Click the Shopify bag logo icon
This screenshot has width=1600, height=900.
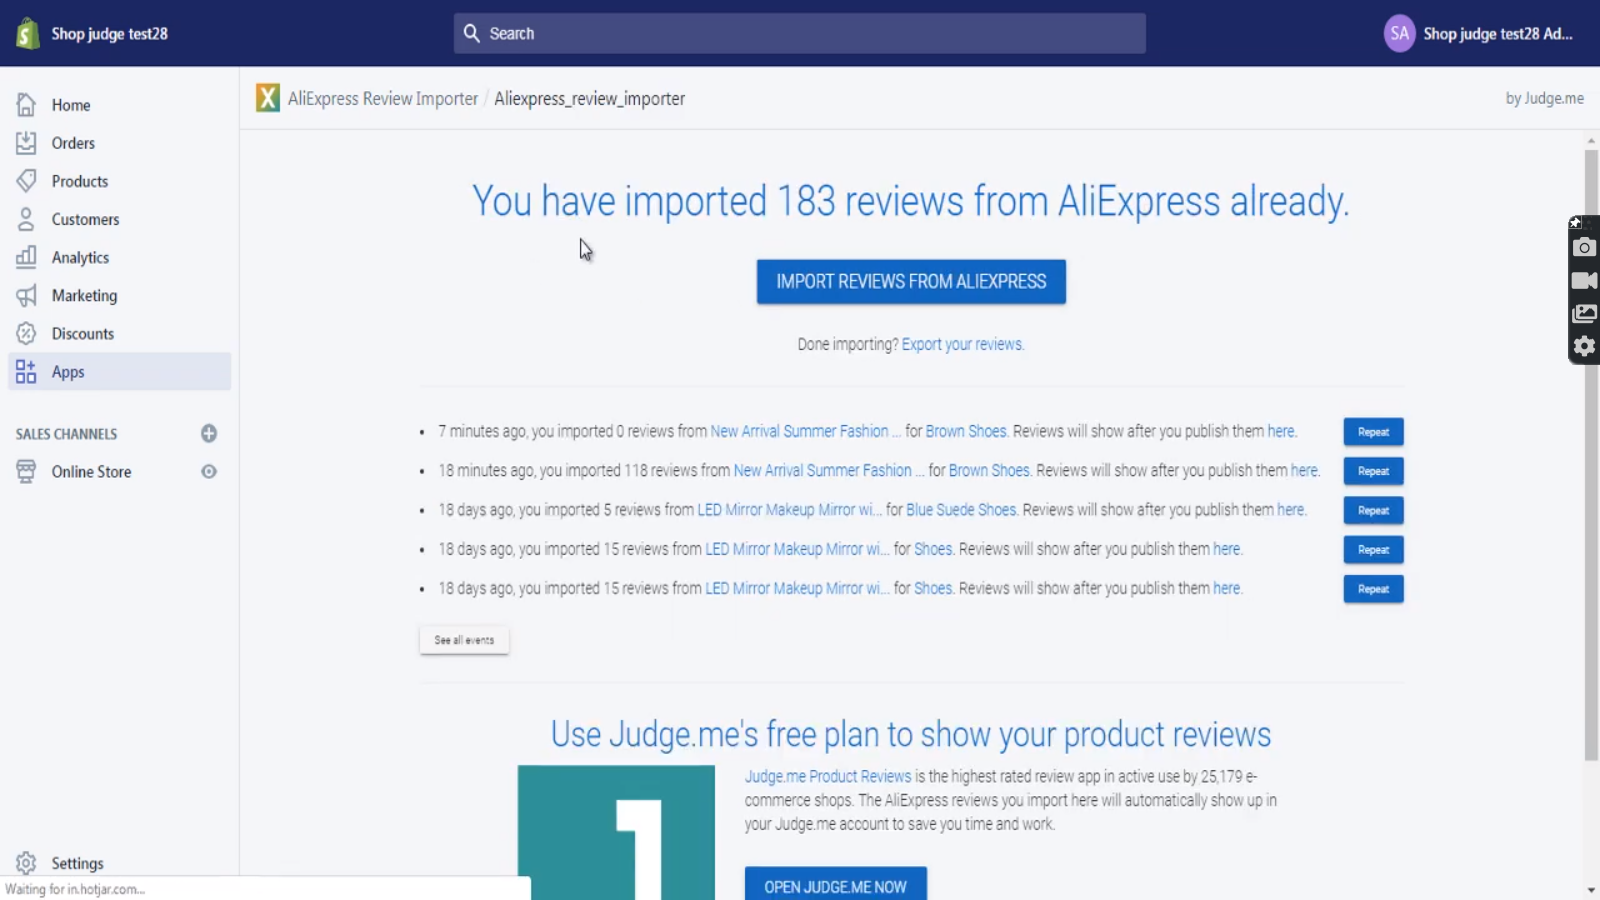coord(27,33)
